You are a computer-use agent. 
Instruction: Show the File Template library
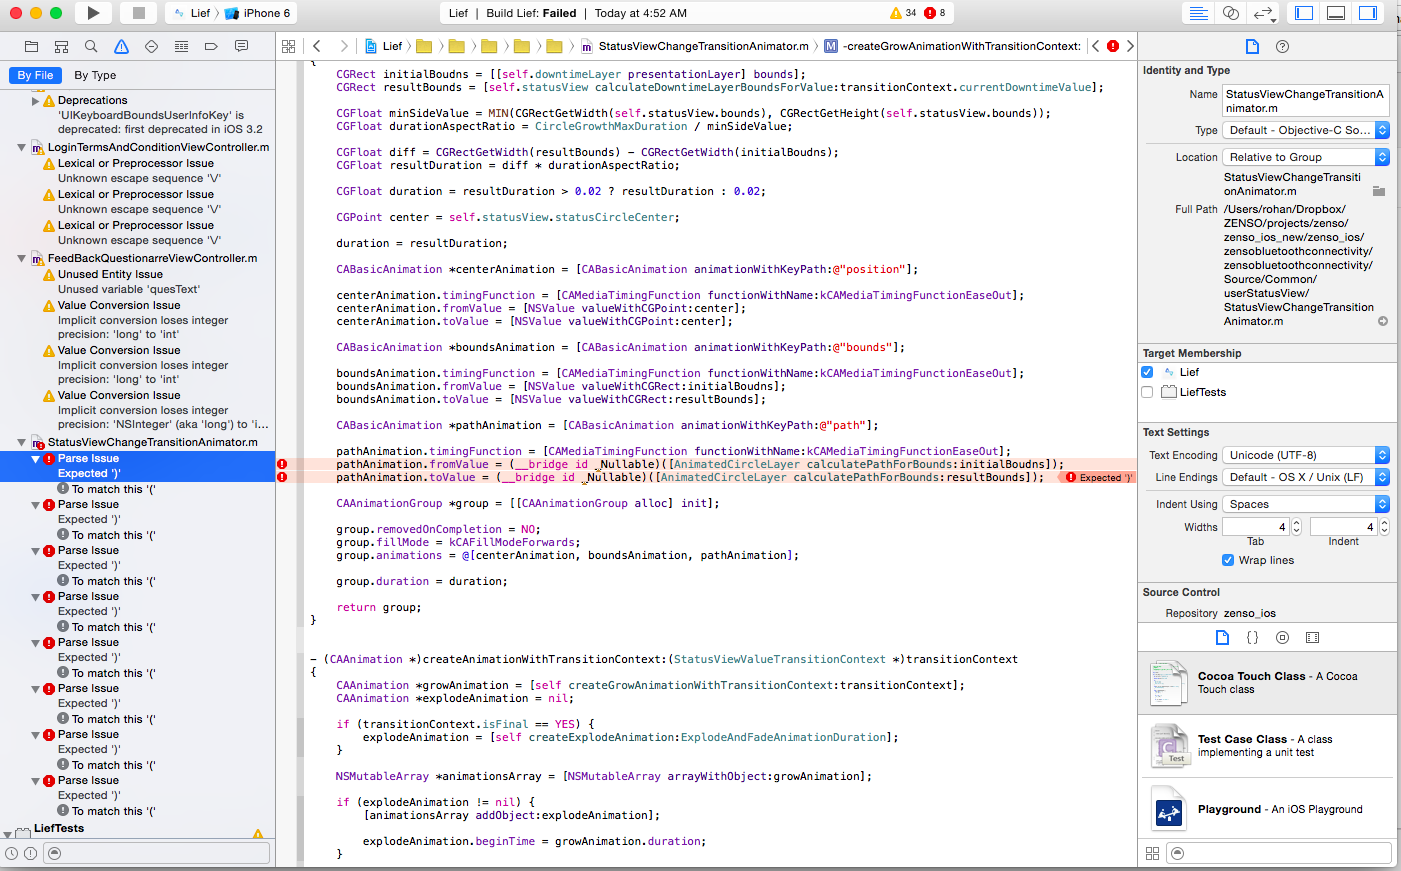pos(1222,637)
